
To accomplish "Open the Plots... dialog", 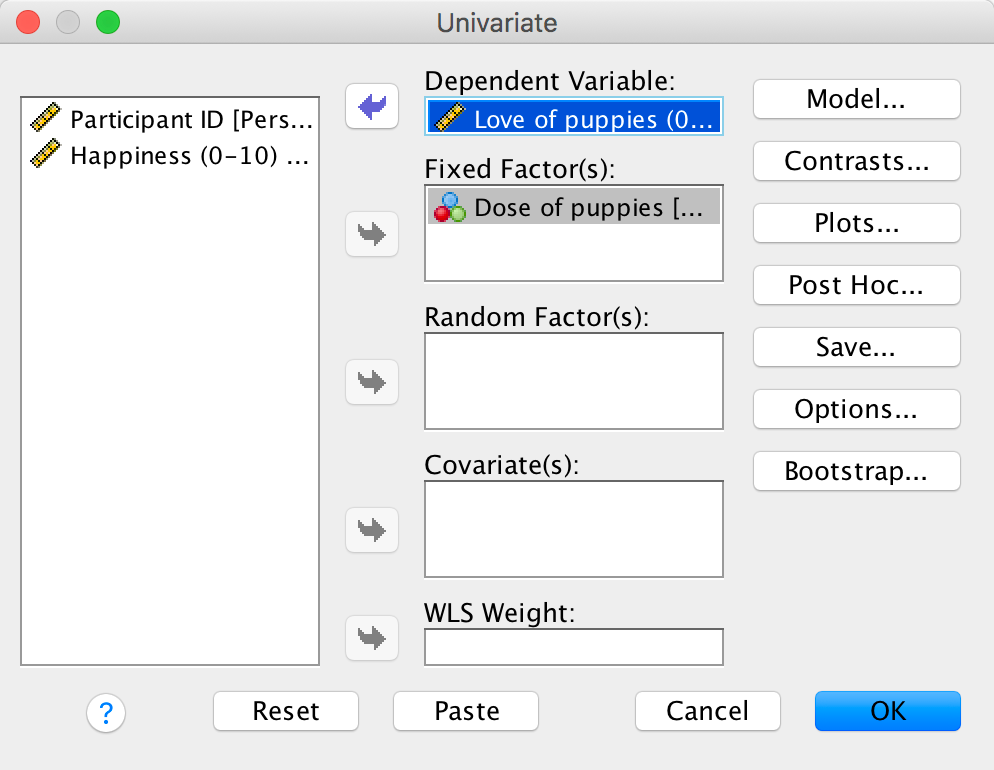I will 856,223.
